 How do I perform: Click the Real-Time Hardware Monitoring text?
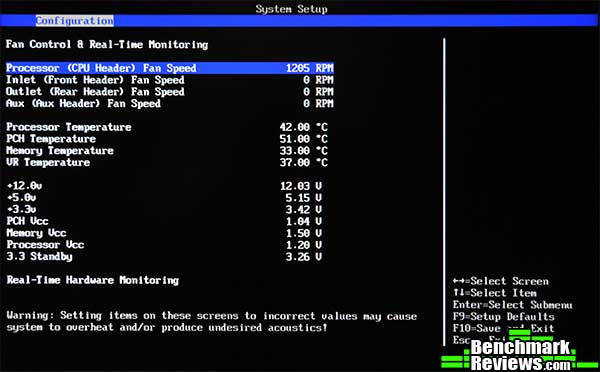[93, 281]
